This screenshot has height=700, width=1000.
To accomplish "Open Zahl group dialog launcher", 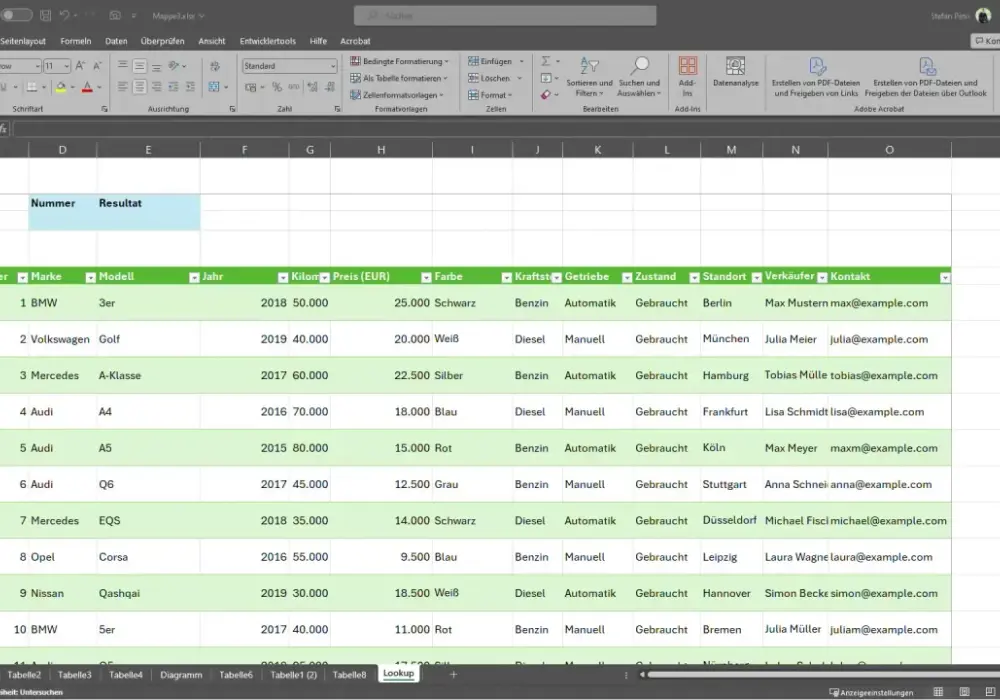I will click(x=337, y=109).
